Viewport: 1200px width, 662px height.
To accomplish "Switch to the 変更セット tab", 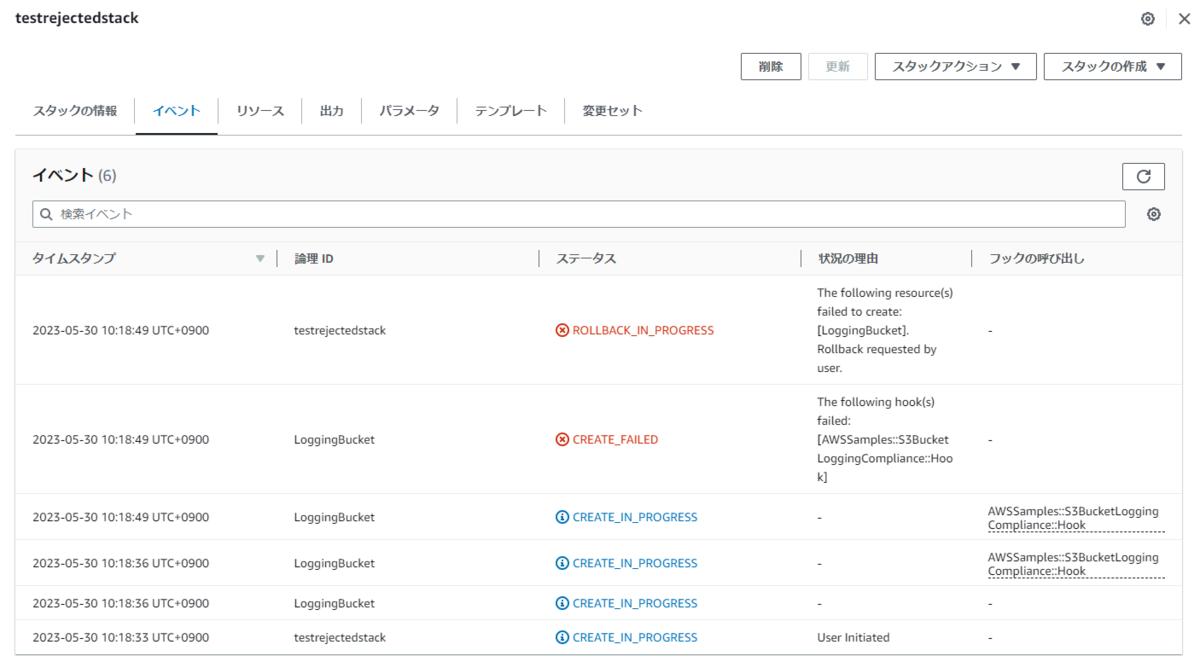I will (612, 111).
